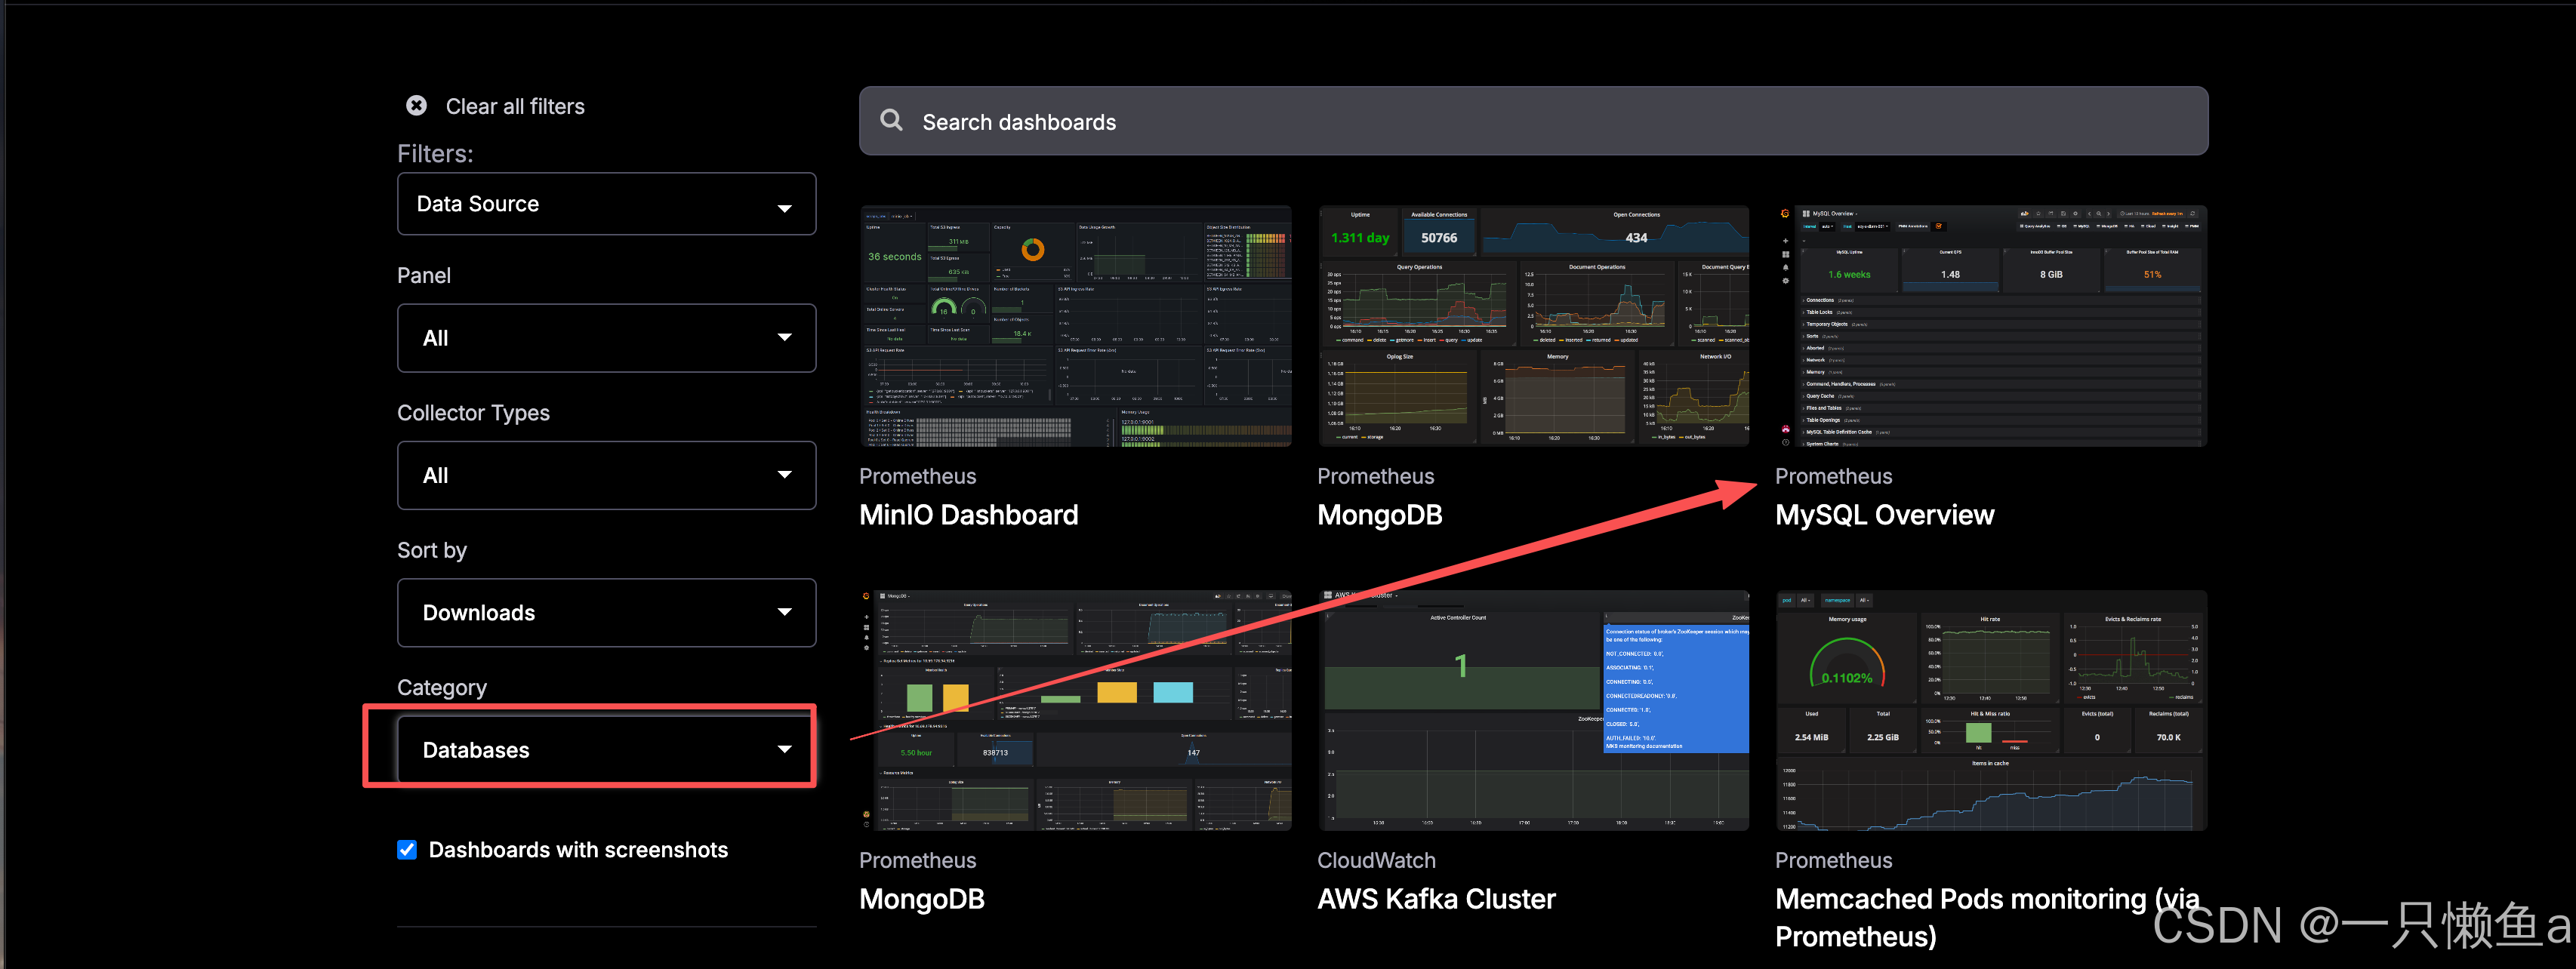Viewport: 2576px width, 969px height.
Task: Open the Category Databases dropdown
Action: tap(605, 749)
